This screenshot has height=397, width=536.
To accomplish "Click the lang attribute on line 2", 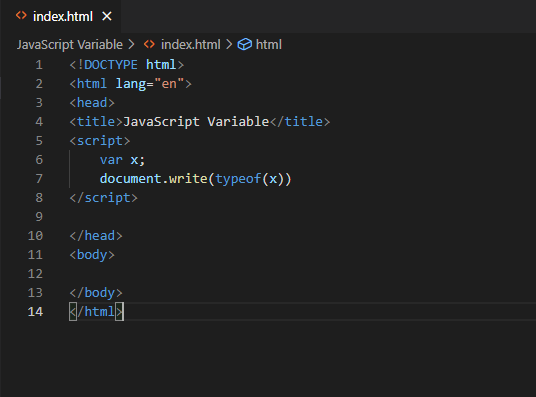I will click(131, 84).
